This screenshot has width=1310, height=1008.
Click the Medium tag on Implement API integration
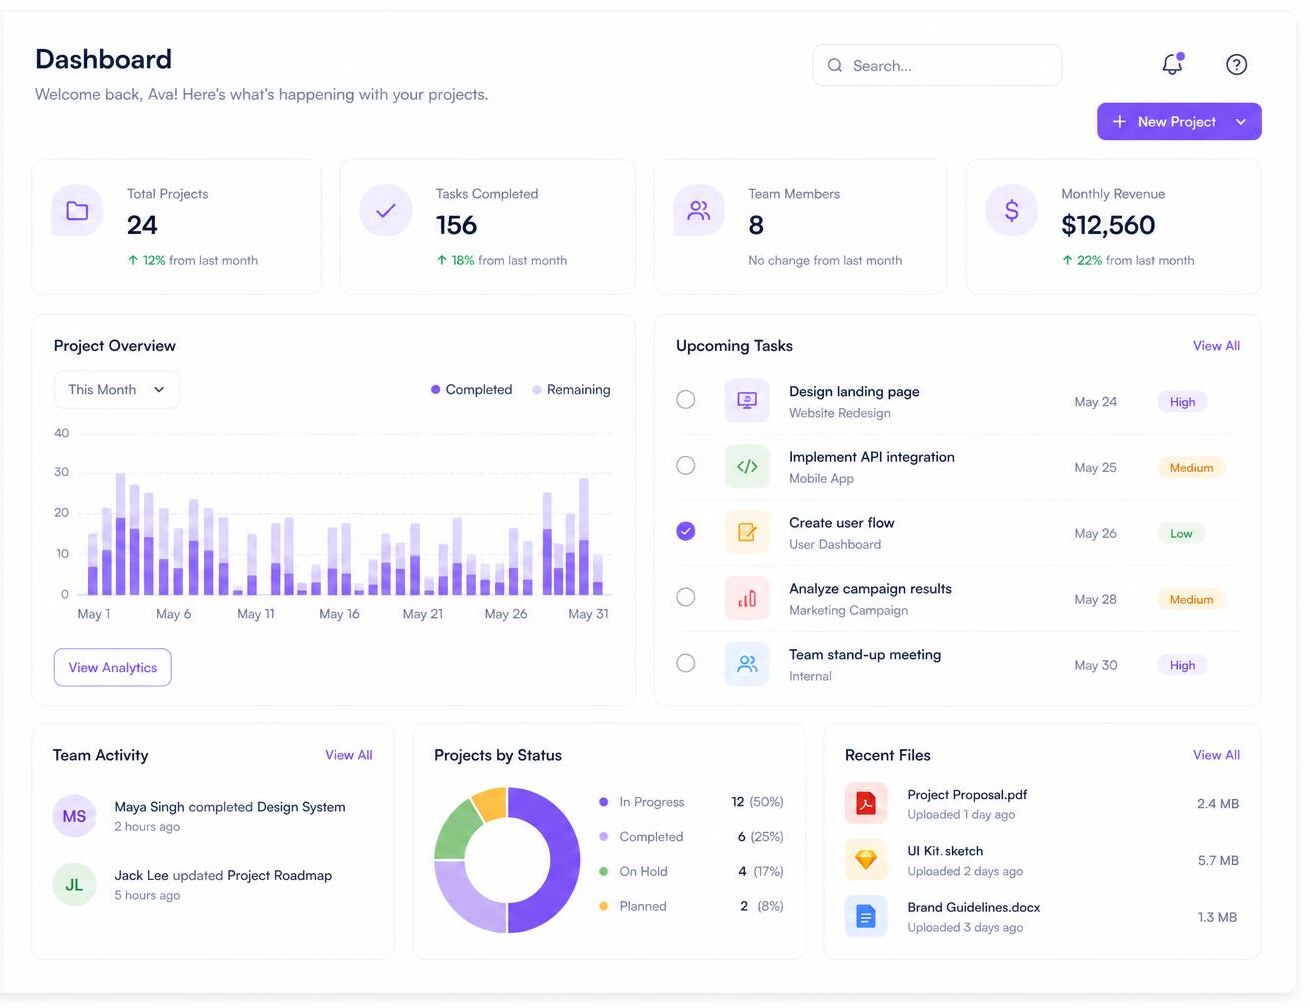click(x=1191, y=468)
